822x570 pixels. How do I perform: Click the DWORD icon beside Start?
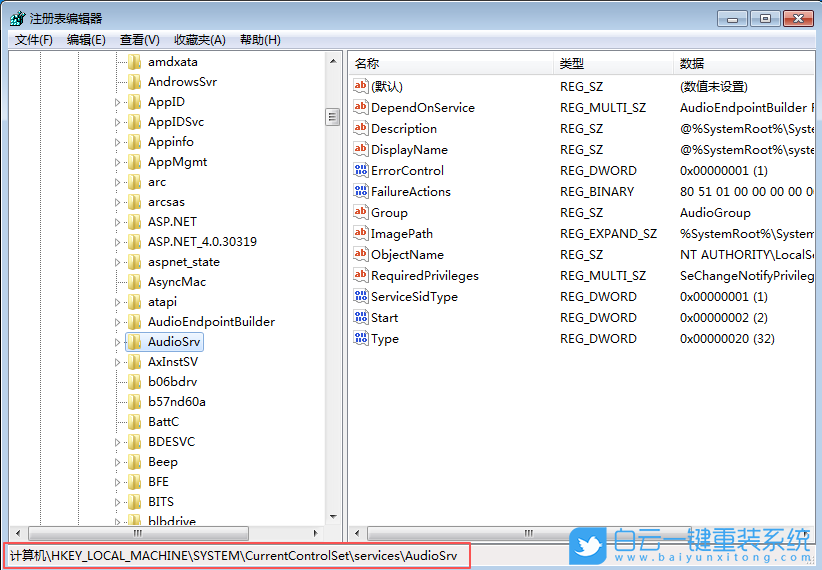[x=361, y=317]
